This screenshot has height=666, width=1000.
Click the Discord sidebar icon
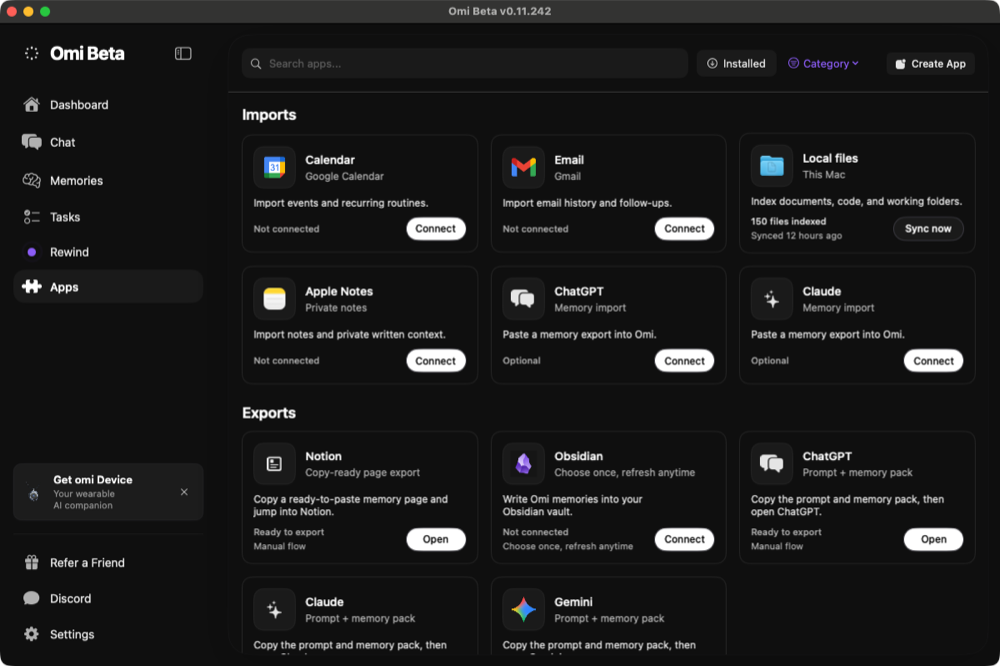pos(31,598)
